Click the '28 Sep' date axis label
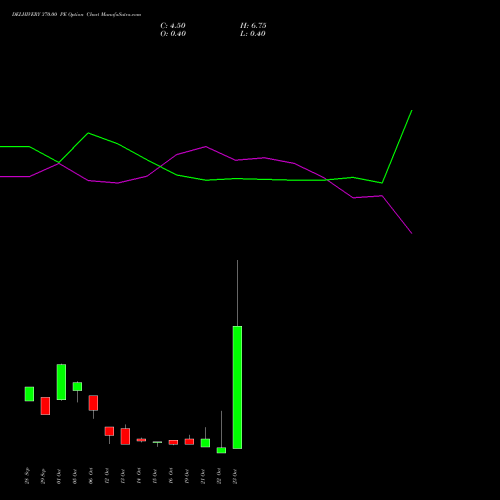 click(x=27, y=476)
